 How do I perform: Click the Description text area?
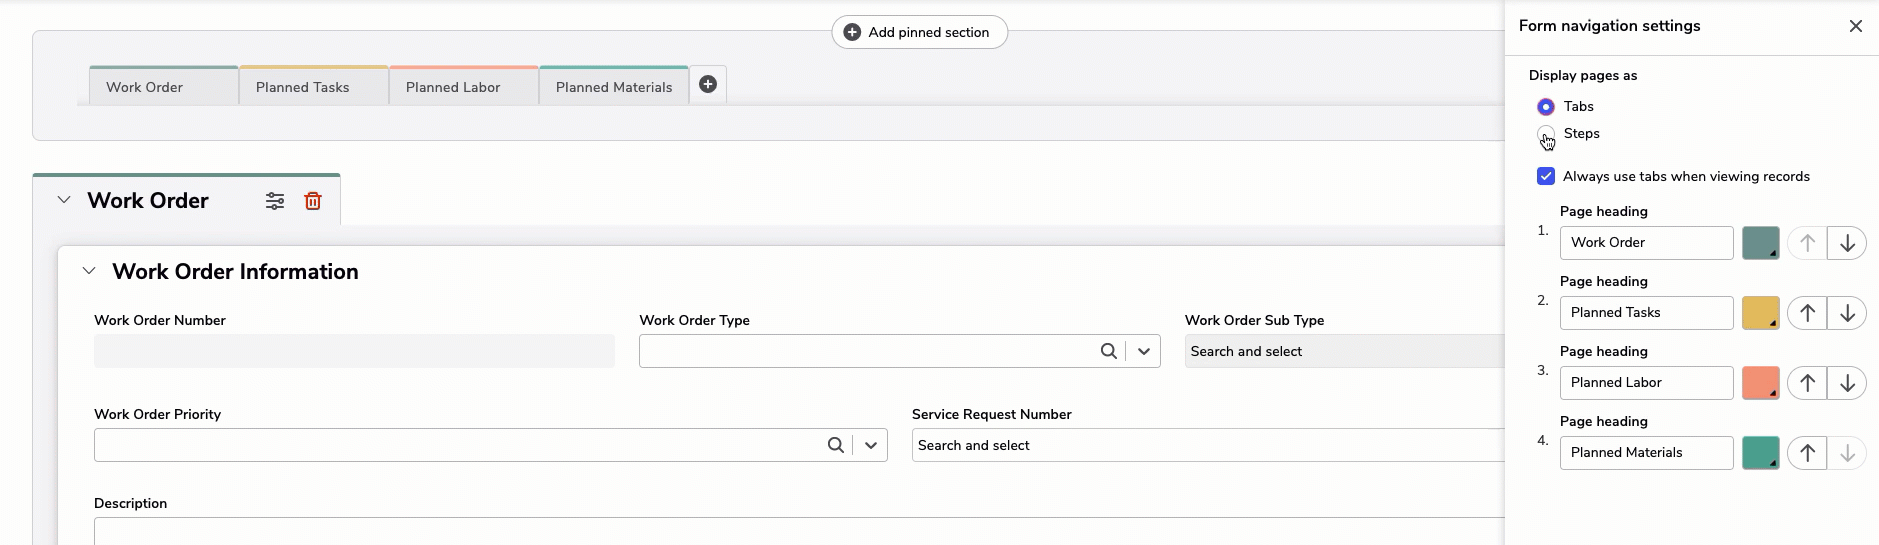pyautogui.click(x=799, y=531)
